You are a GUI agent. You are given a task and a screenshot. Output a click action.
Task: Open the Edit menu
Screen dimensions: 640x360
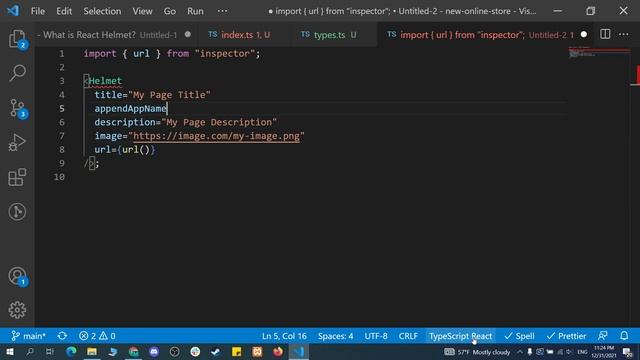64,11
